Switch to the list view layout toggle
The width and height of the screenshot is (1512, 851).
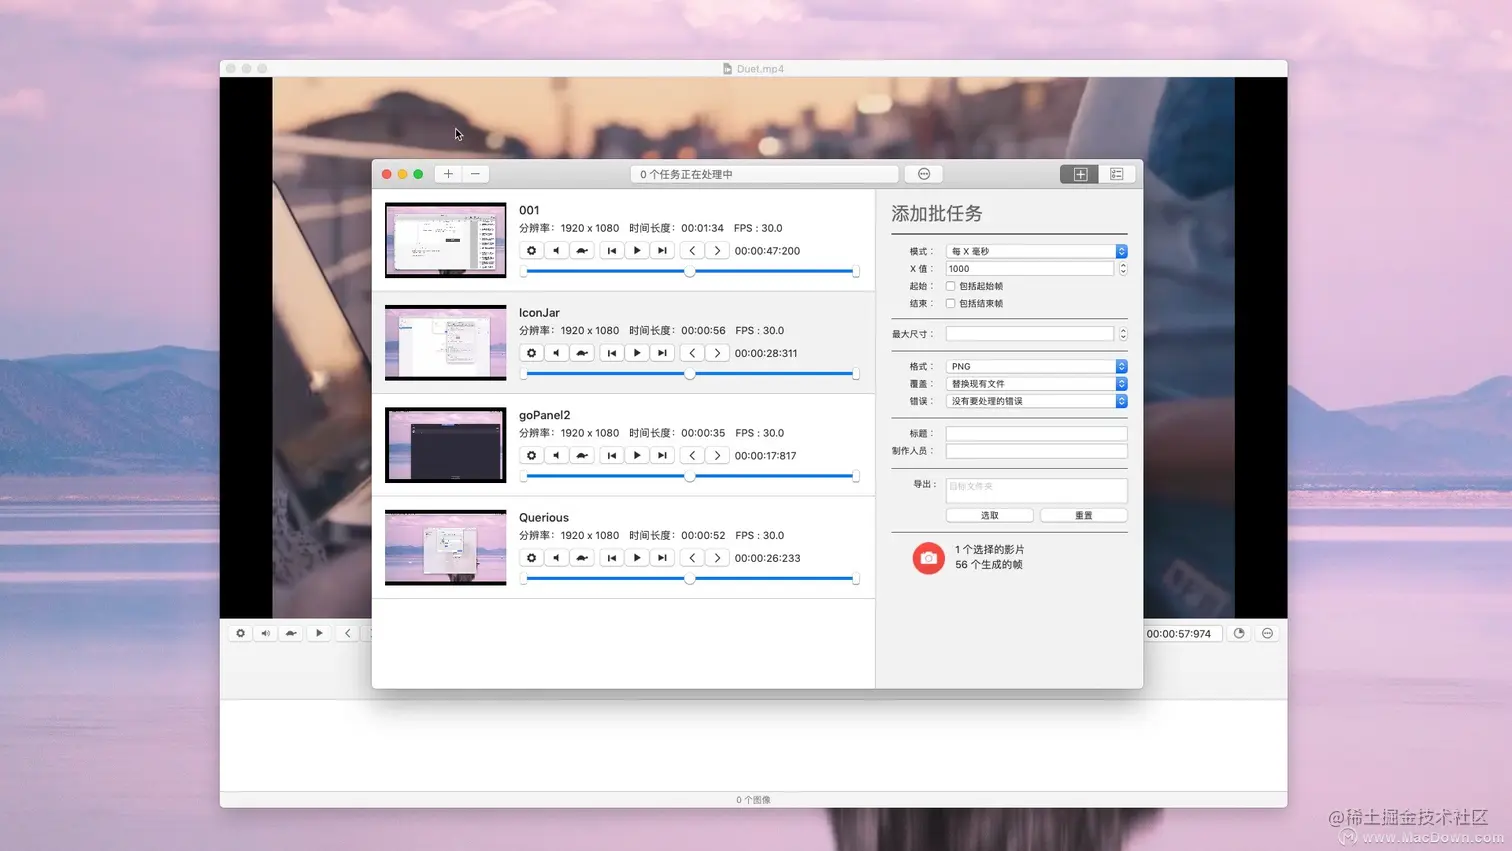coord(1117,173)
